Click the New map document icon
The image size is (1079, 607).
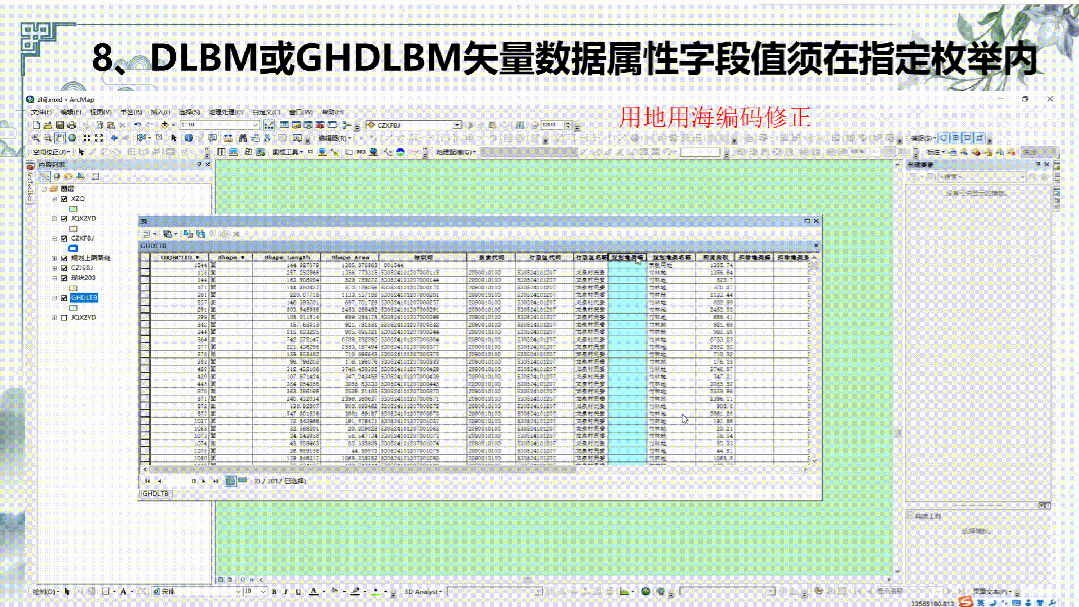(x=36, y=125)
